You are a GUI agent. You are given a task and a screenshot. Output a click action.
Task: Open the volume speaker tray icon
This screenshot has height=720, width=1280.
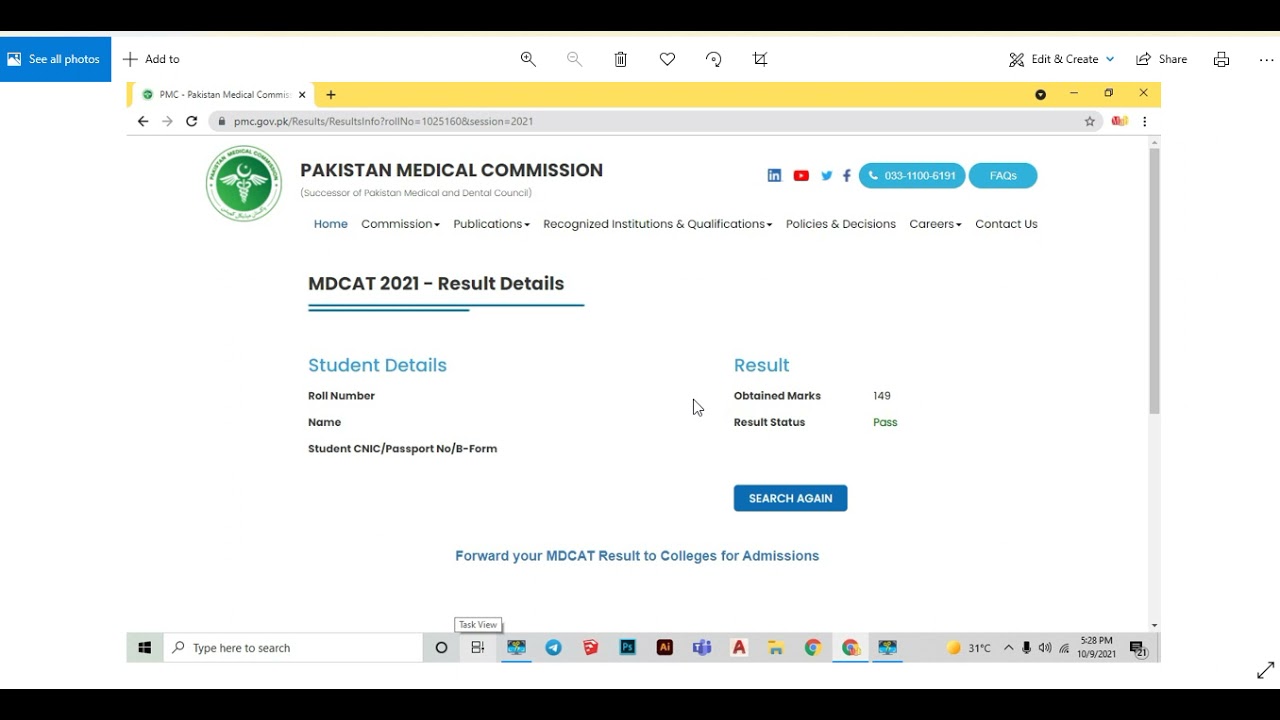click(1045, 648)
